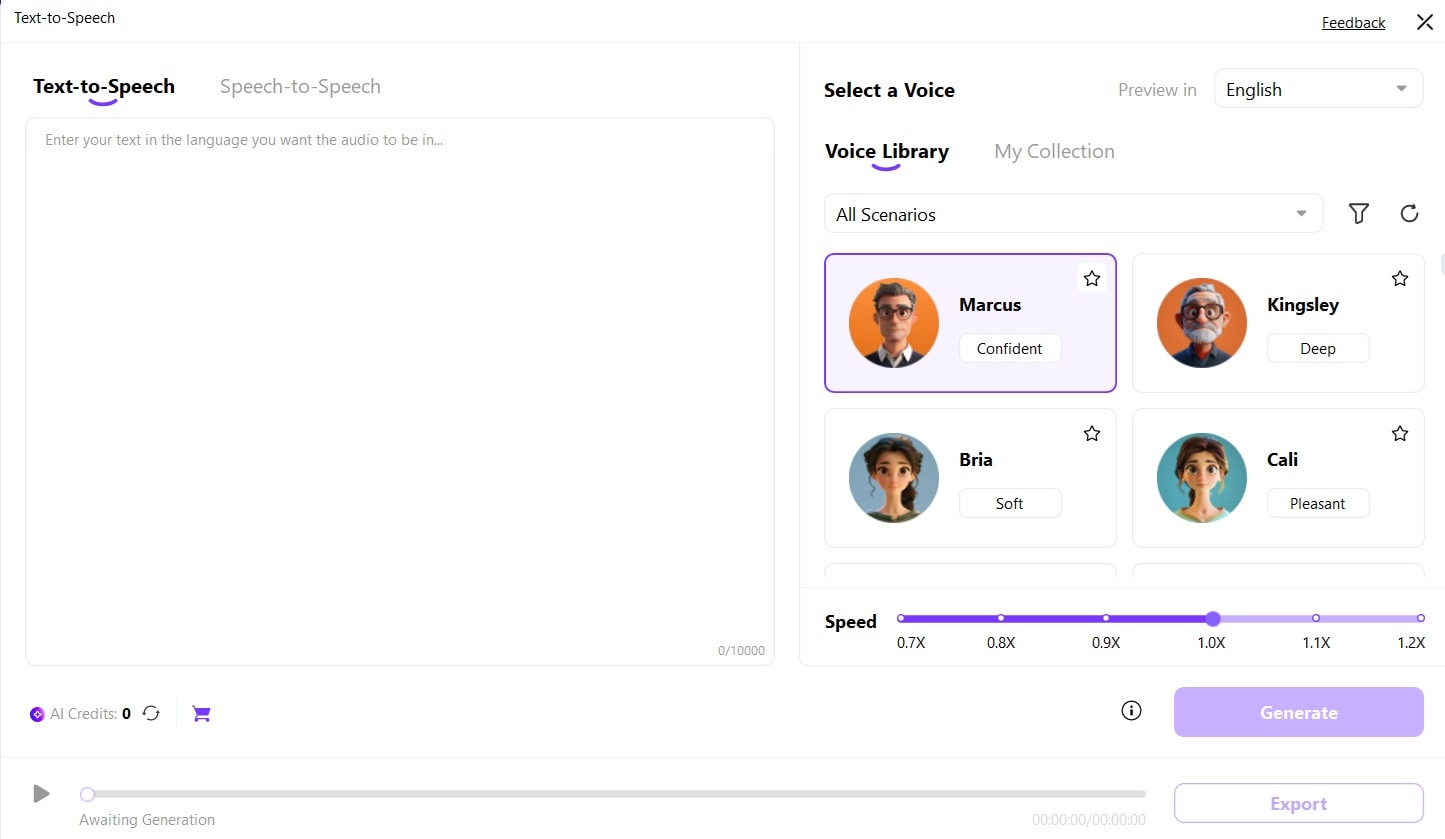The height and width of the screenshot is (839, 1445).
Task: Star the Kingsley voice
Action: (x=1400, y=279)
